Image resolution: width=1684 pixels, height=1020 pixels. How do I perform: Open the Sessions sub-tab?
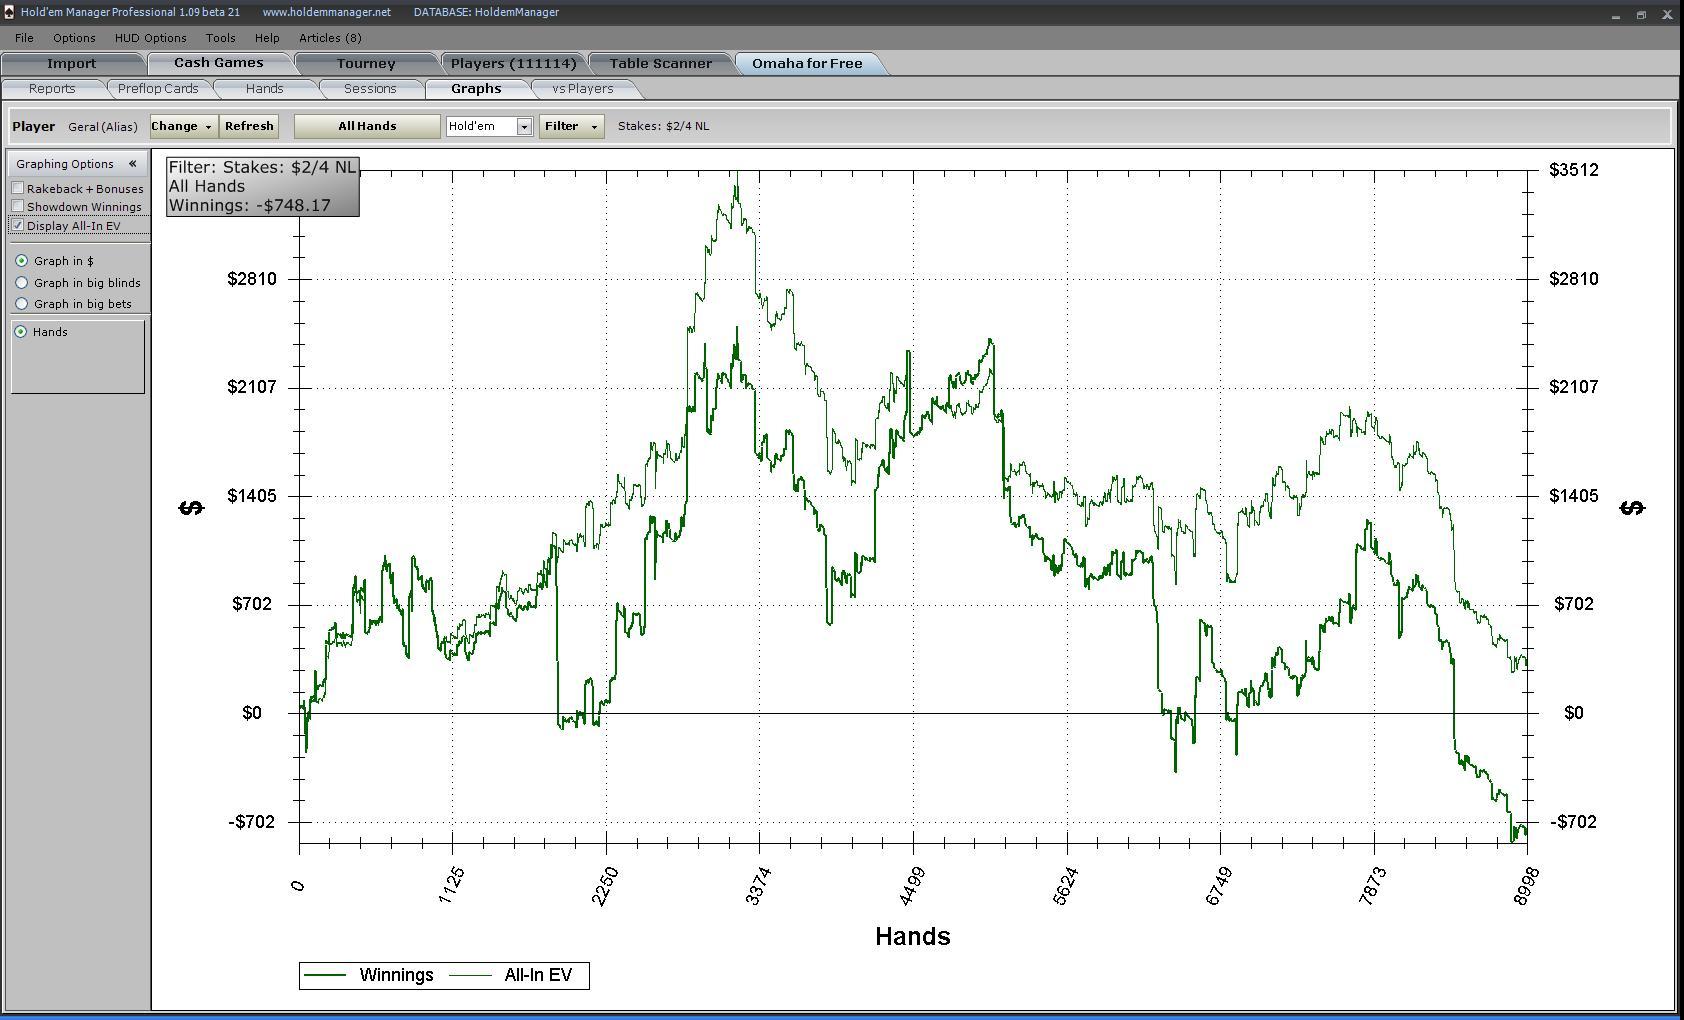point(370,89)
